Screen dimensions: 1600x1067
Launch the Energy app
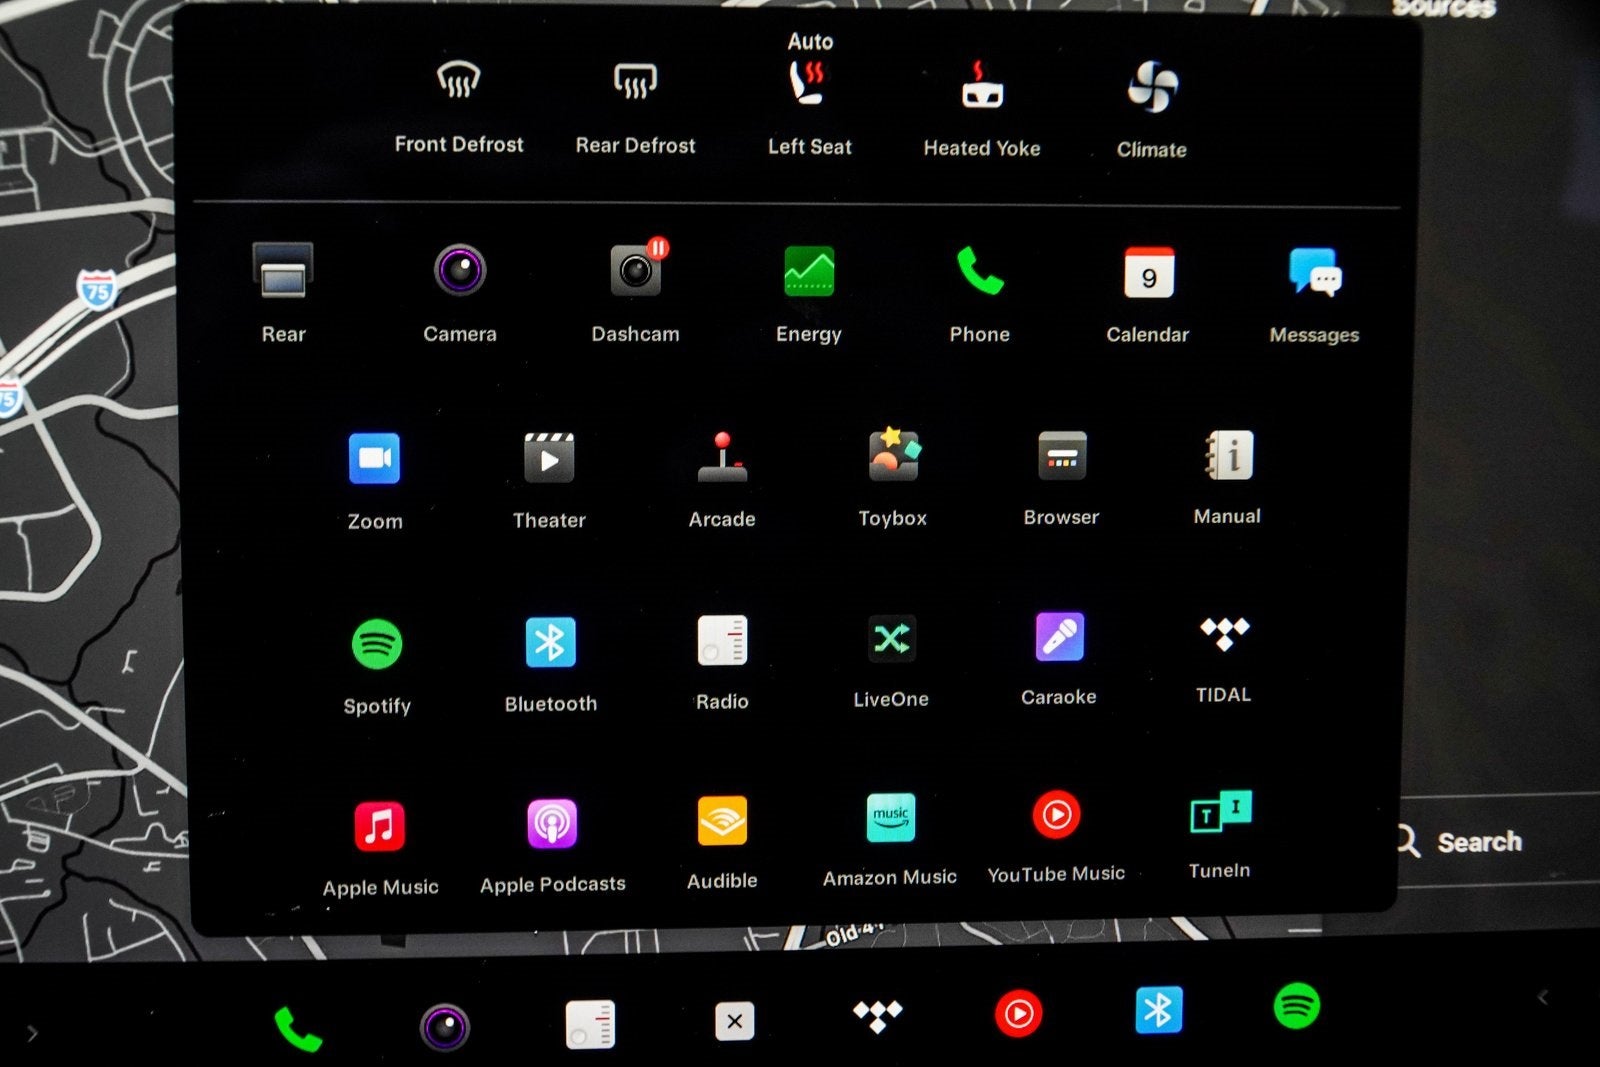point(808,272)
